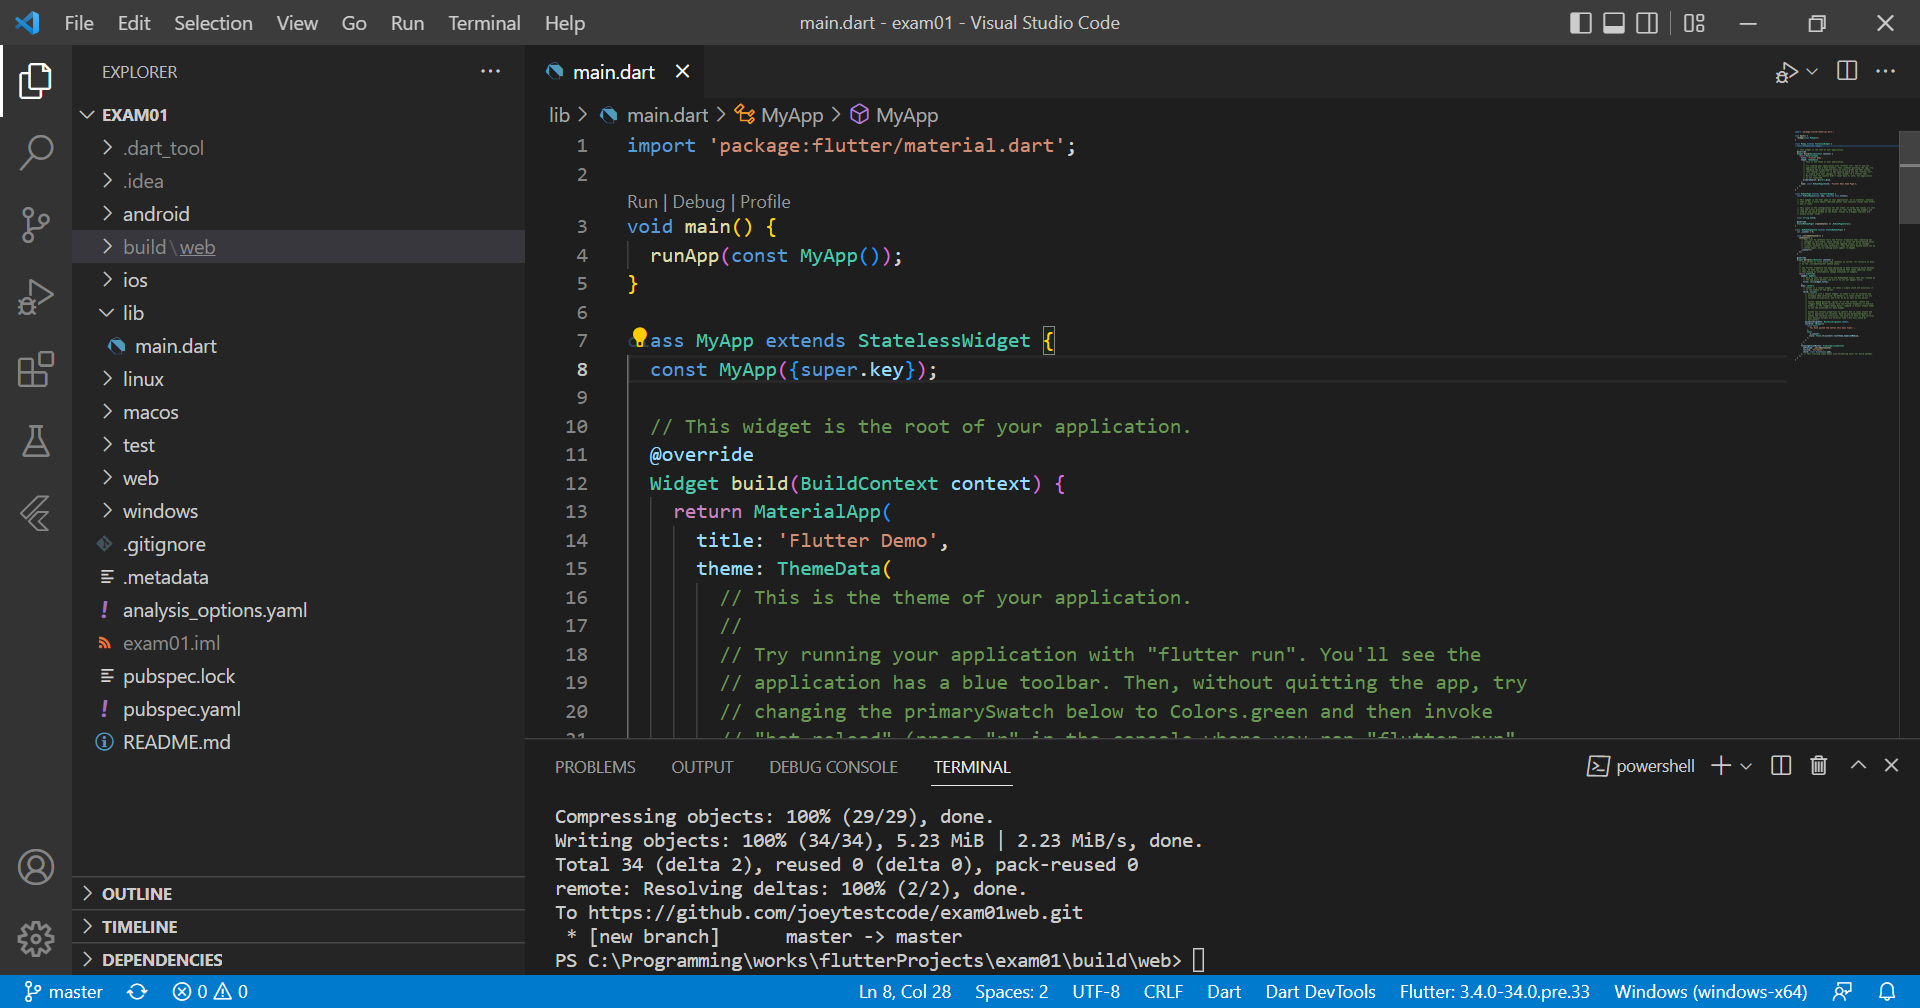The width and height of the screenshot is (1920, 1008).
Task: Open the File menu
Action: click(x=79, y=23)
